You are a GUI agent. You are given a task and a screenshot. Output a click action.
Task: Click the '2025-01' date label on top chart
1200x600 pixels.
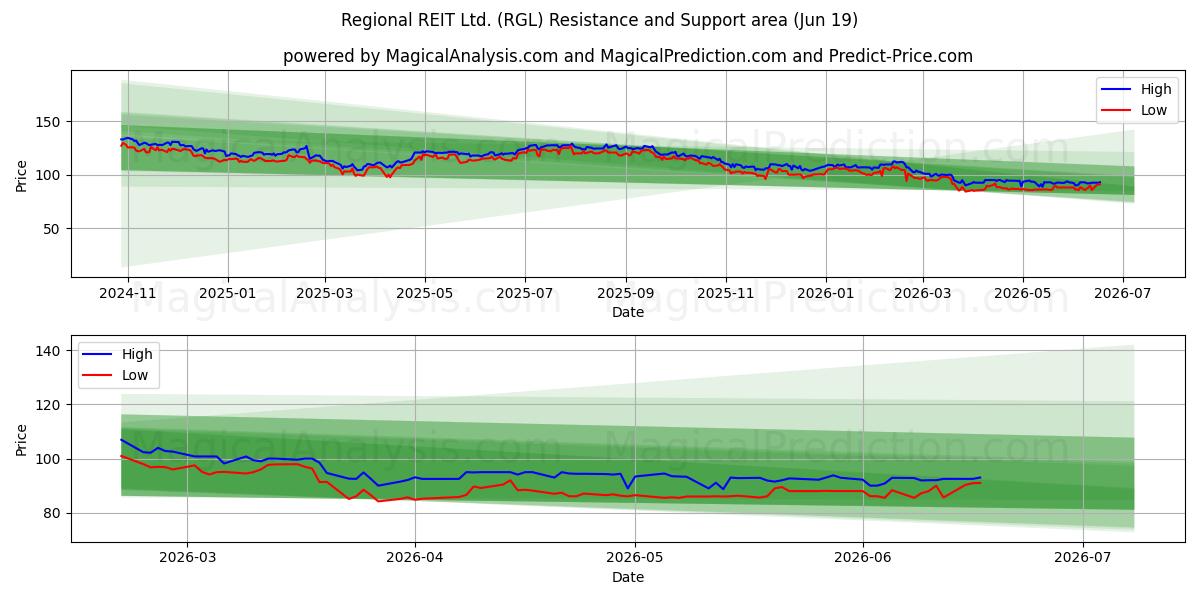(228, 294)
